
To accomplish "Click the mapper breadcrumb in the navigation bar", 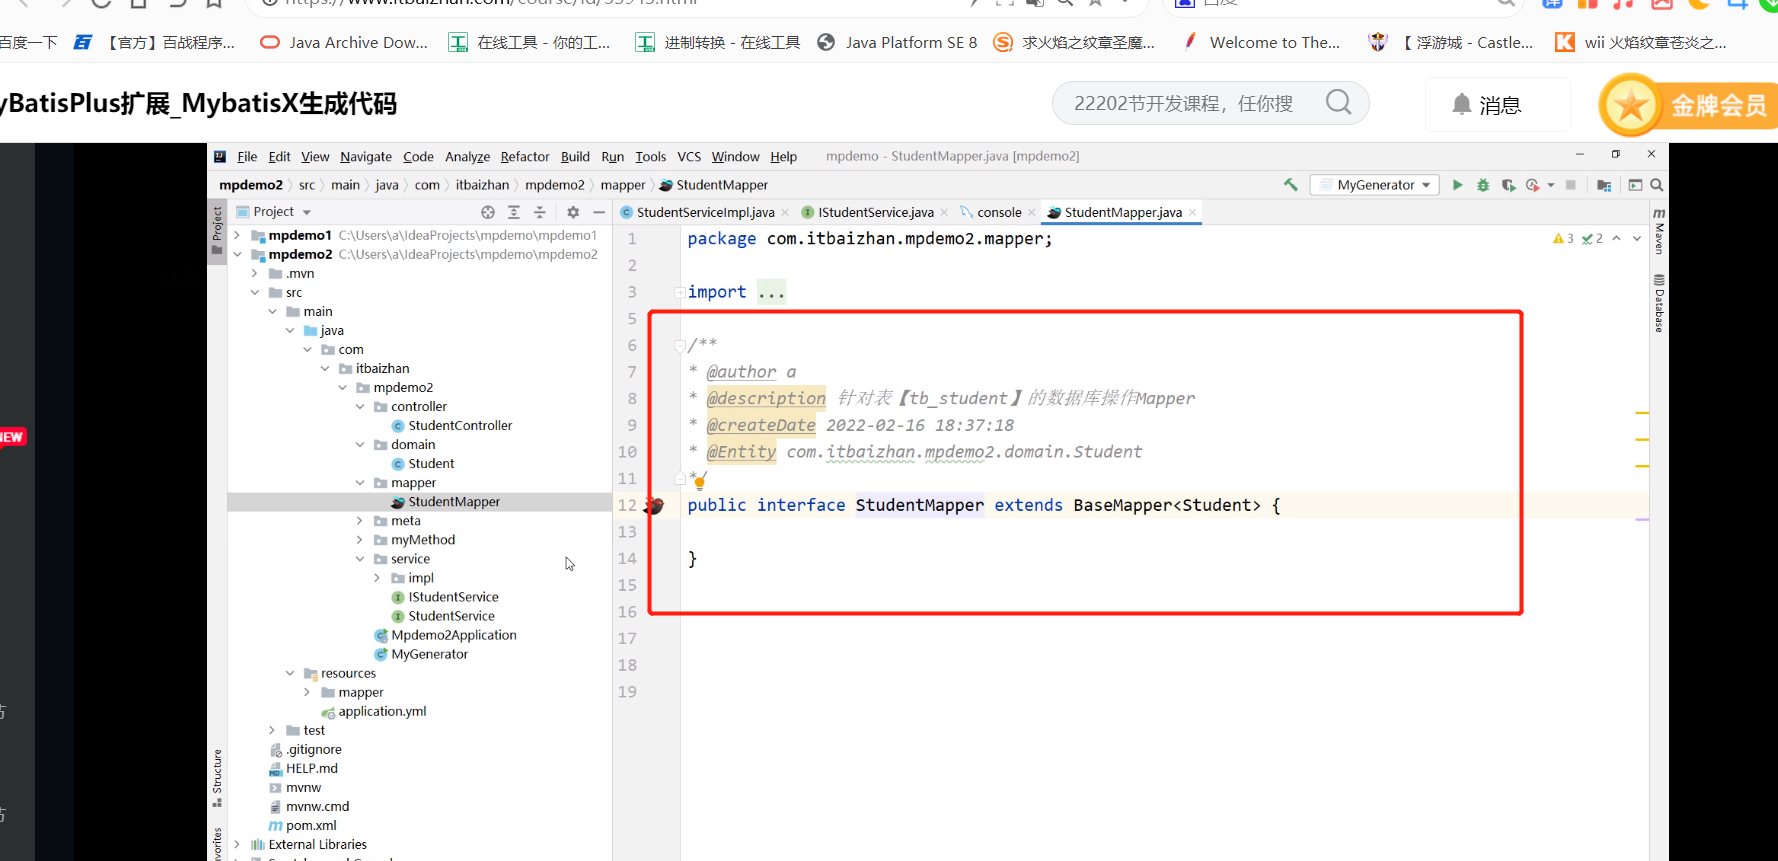I will (x=623, y=185).
